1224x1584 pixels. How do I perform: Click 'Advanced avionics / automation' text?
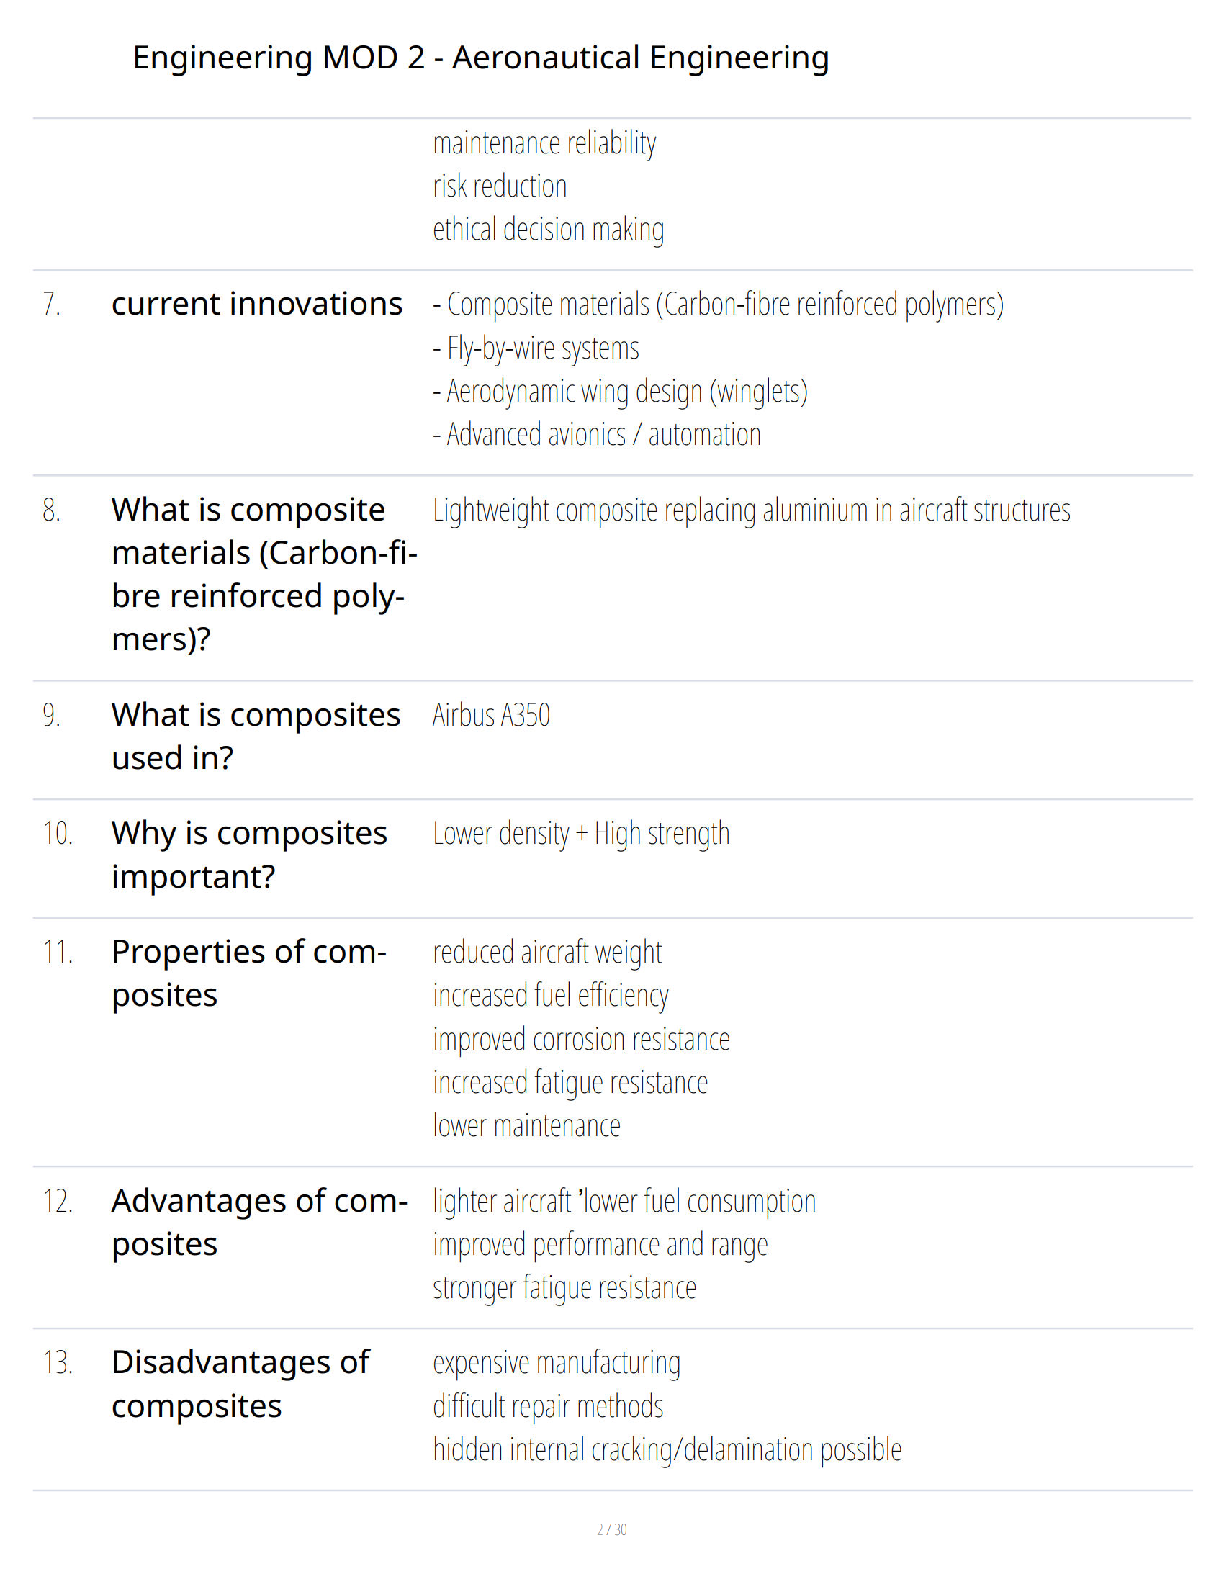(597, 435)
